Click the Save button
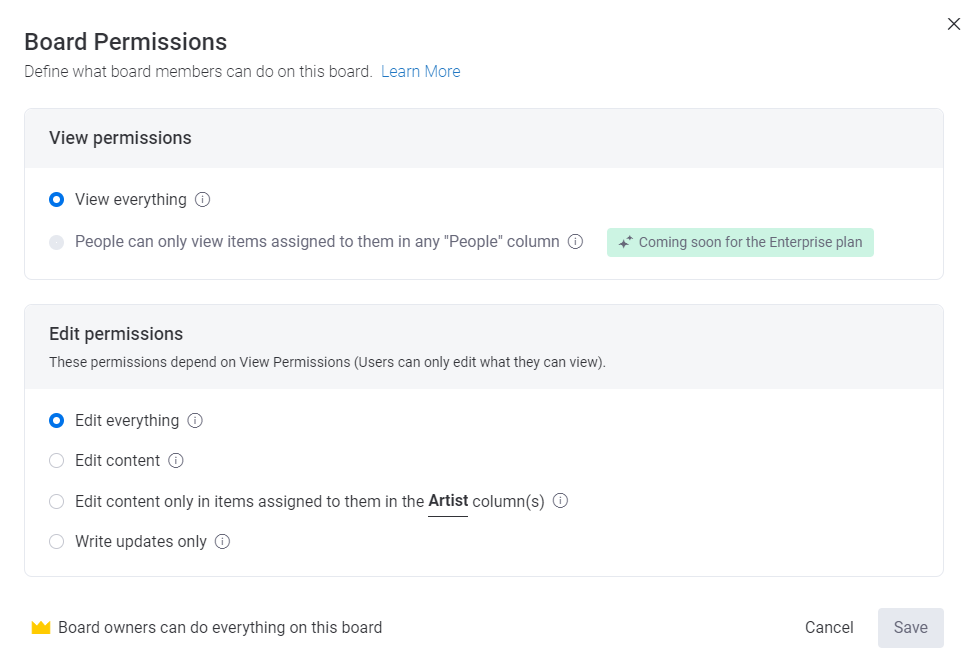The height and width of the screenshot is (658, 965). tap(910, 628)
